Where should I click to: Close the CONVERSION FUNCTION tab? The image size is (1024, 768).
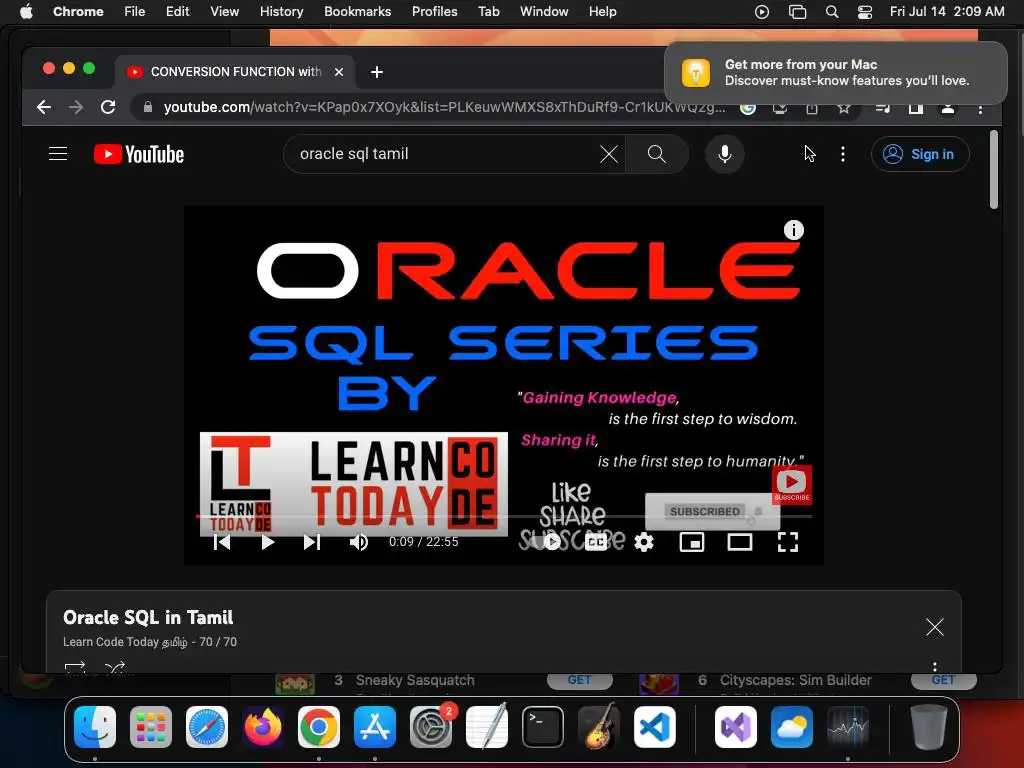click(339, 72)
